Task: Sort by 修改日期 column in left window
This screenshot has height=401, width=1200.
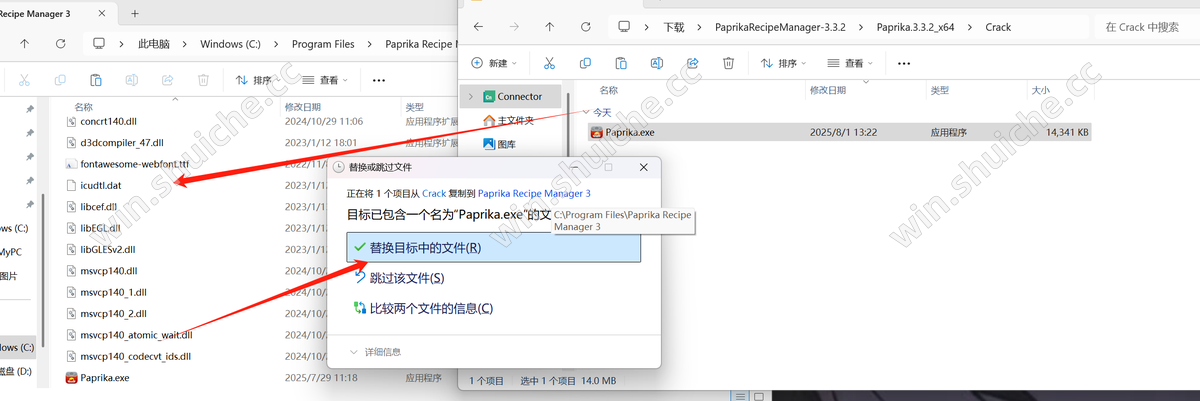Action: coord(303,106)
